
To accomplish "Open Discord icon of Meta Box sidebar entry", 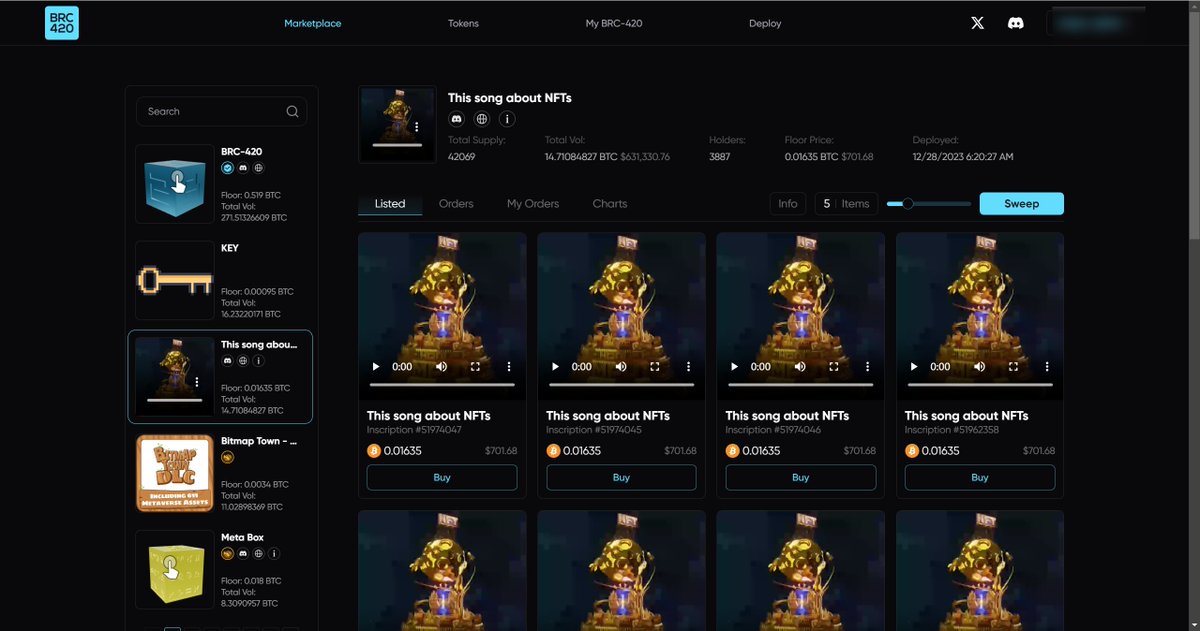I will (x=243, y=553).
